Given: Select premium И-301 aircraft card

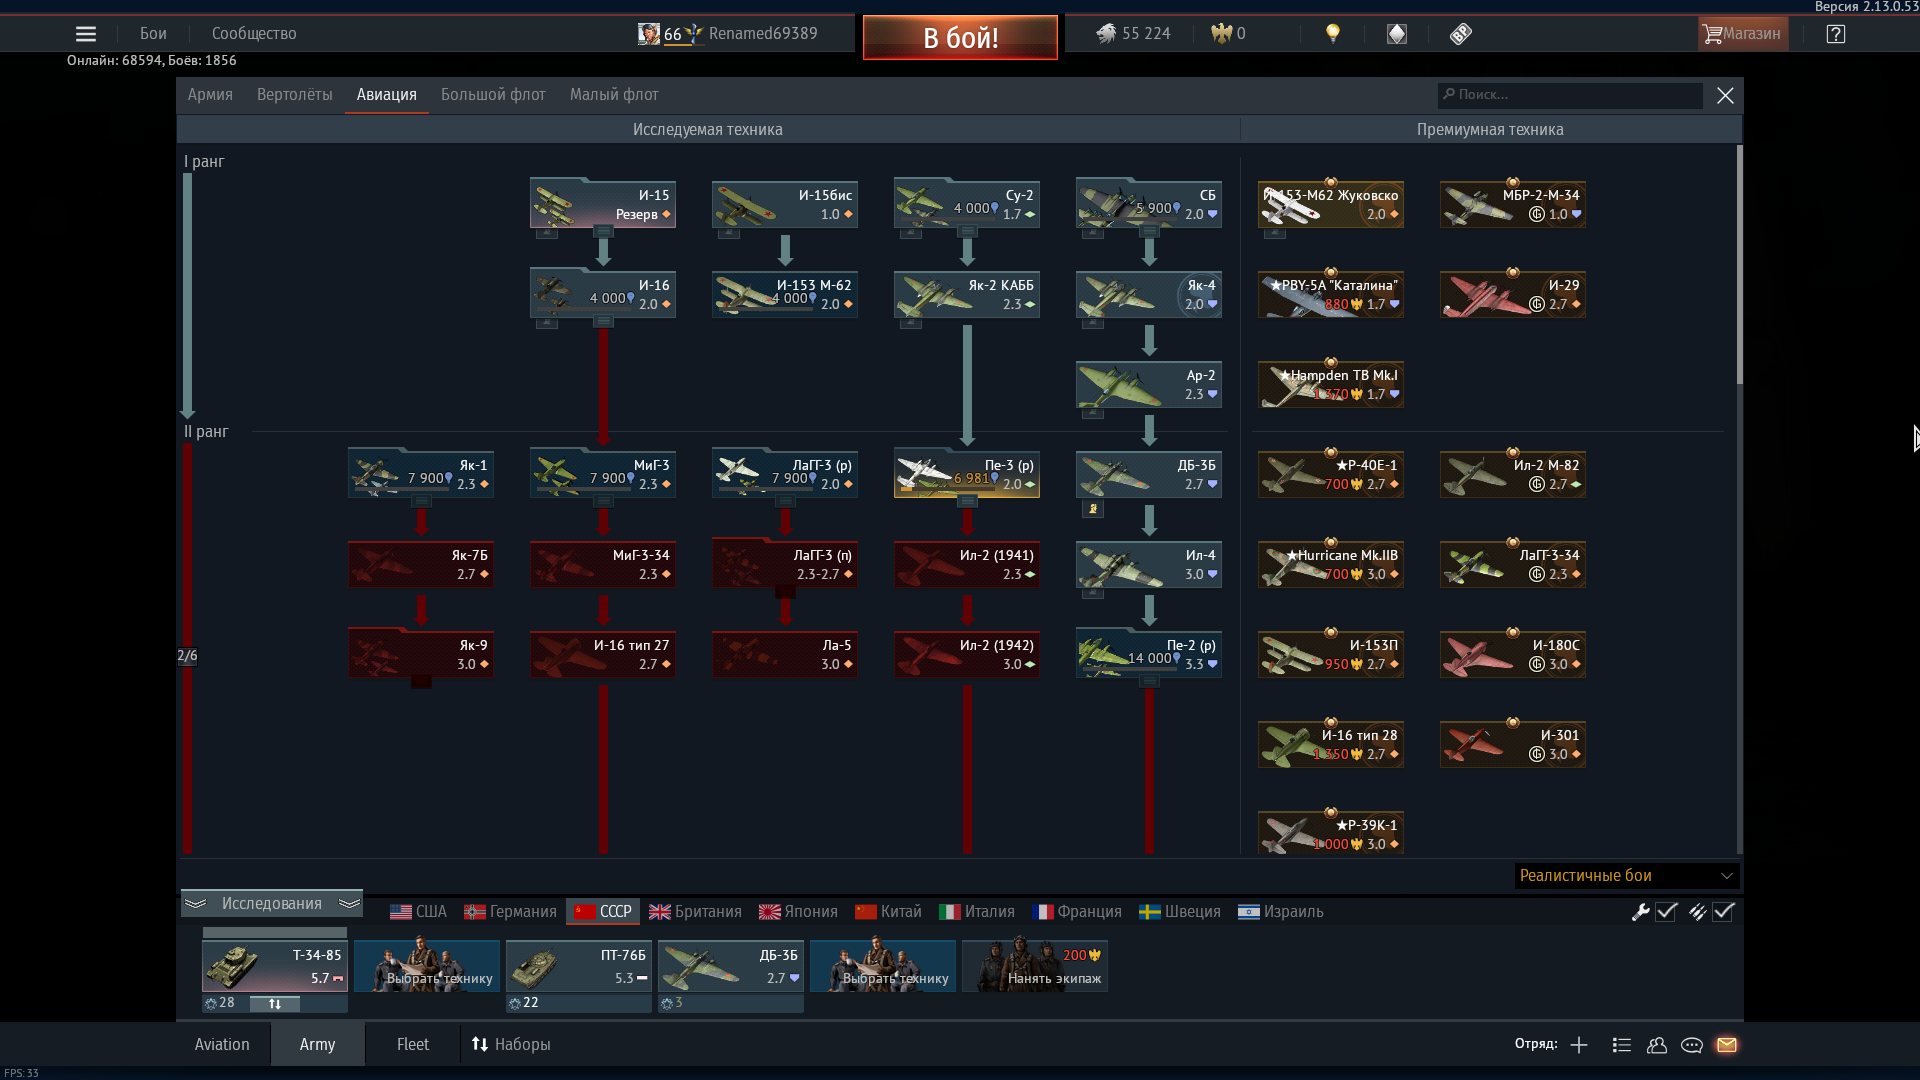Looking at the screenshot, I should tap(1513, 745).
